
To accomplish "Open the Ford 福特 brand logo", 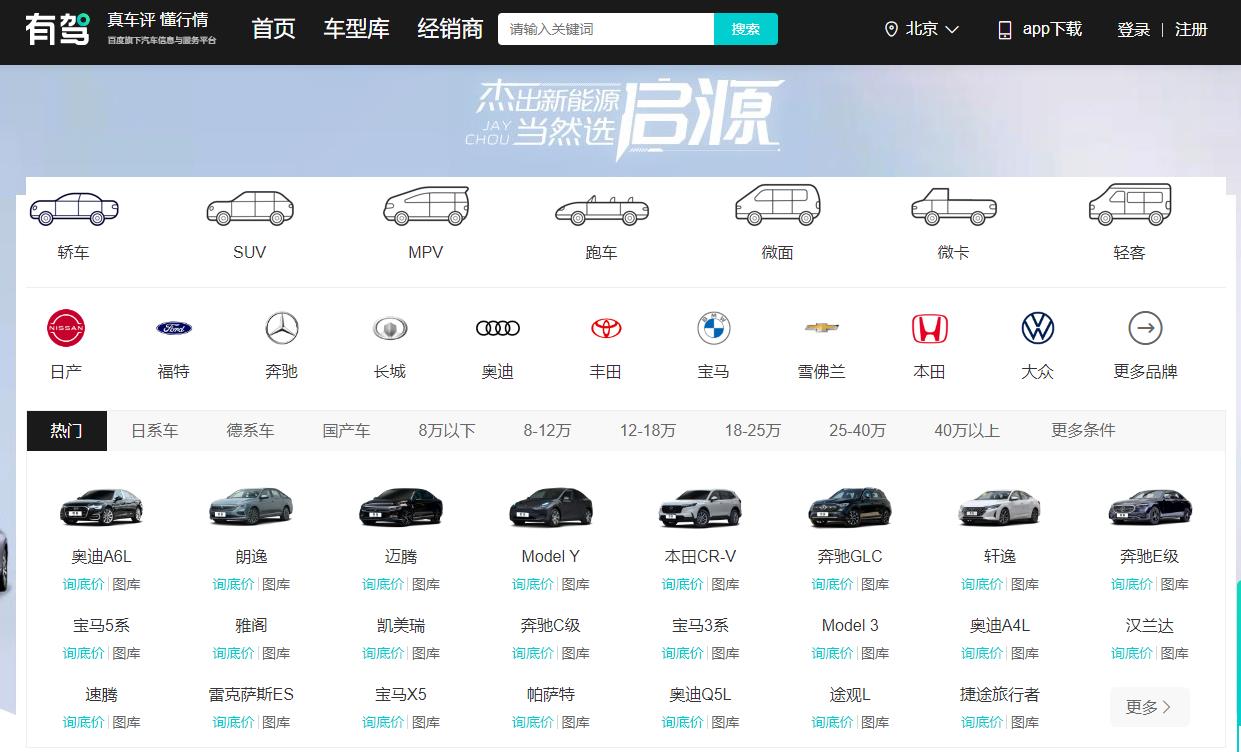I will click(x=174, y=328).
